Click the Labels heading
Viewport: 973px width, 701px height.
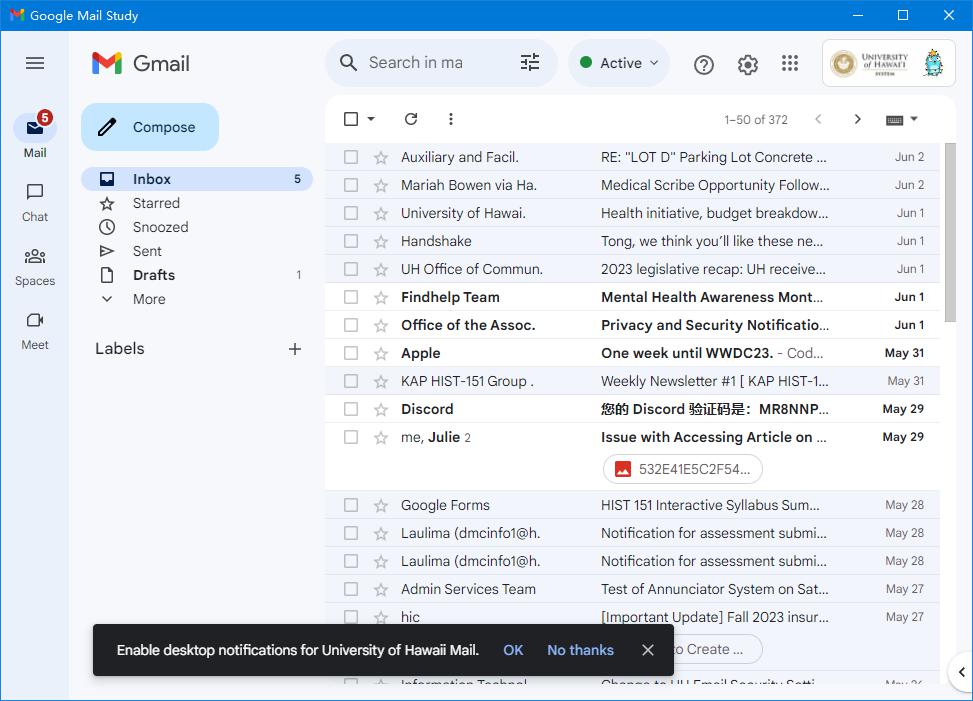pos(120,349)
